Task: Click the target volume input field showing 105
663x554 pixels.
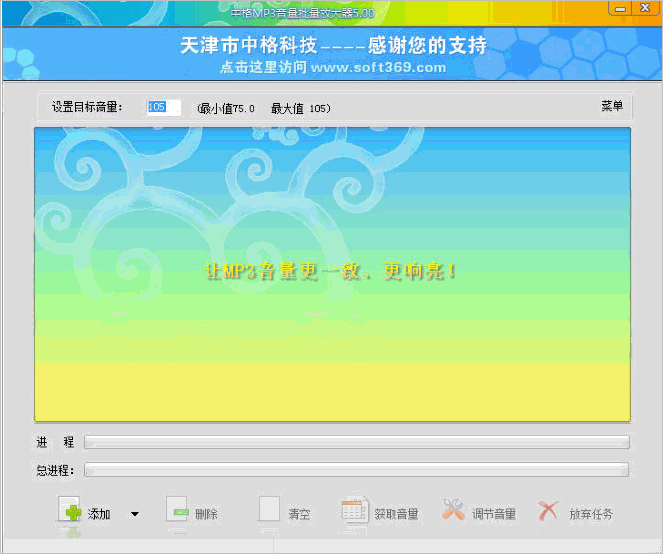Action: (164, 107)
